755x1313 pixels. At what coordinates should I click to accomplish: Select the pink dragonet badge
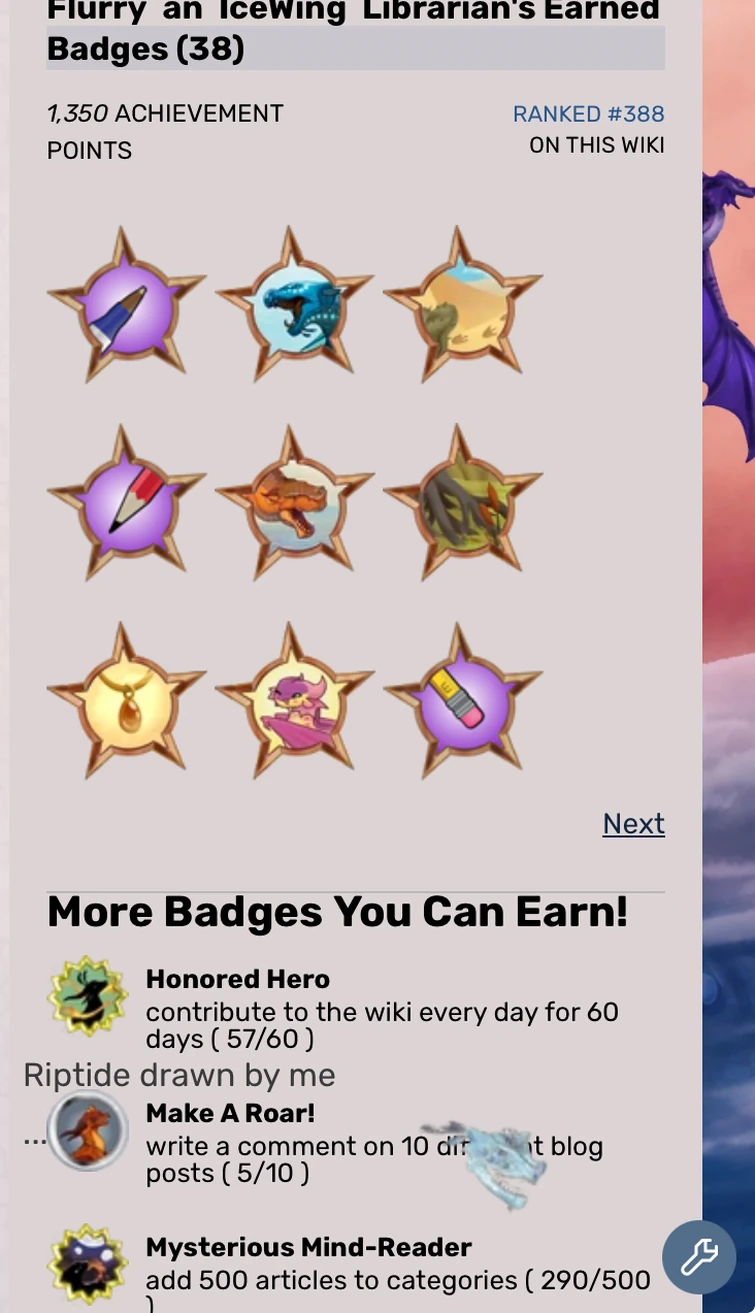click(295, 702)
